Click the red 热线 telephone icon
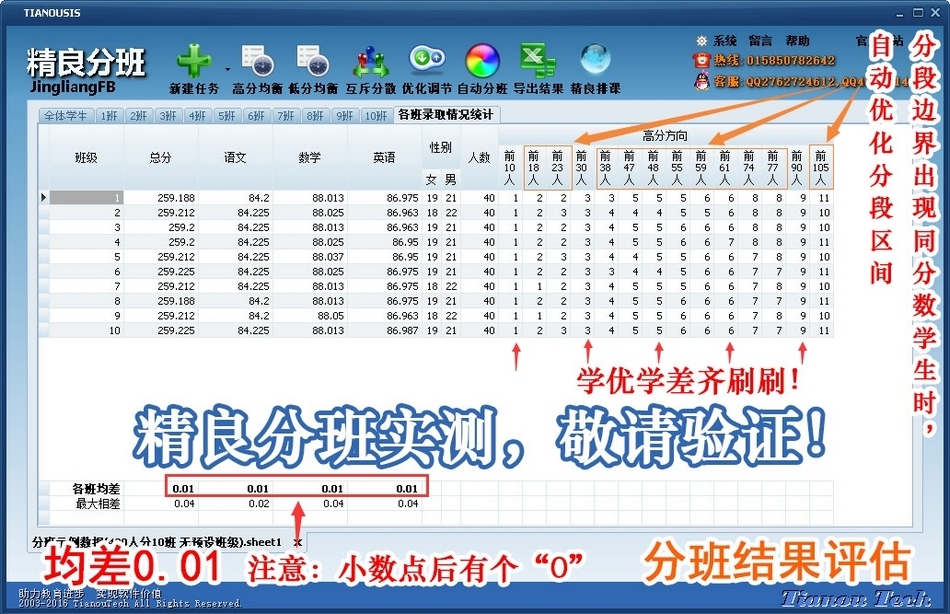 [701, 60]
